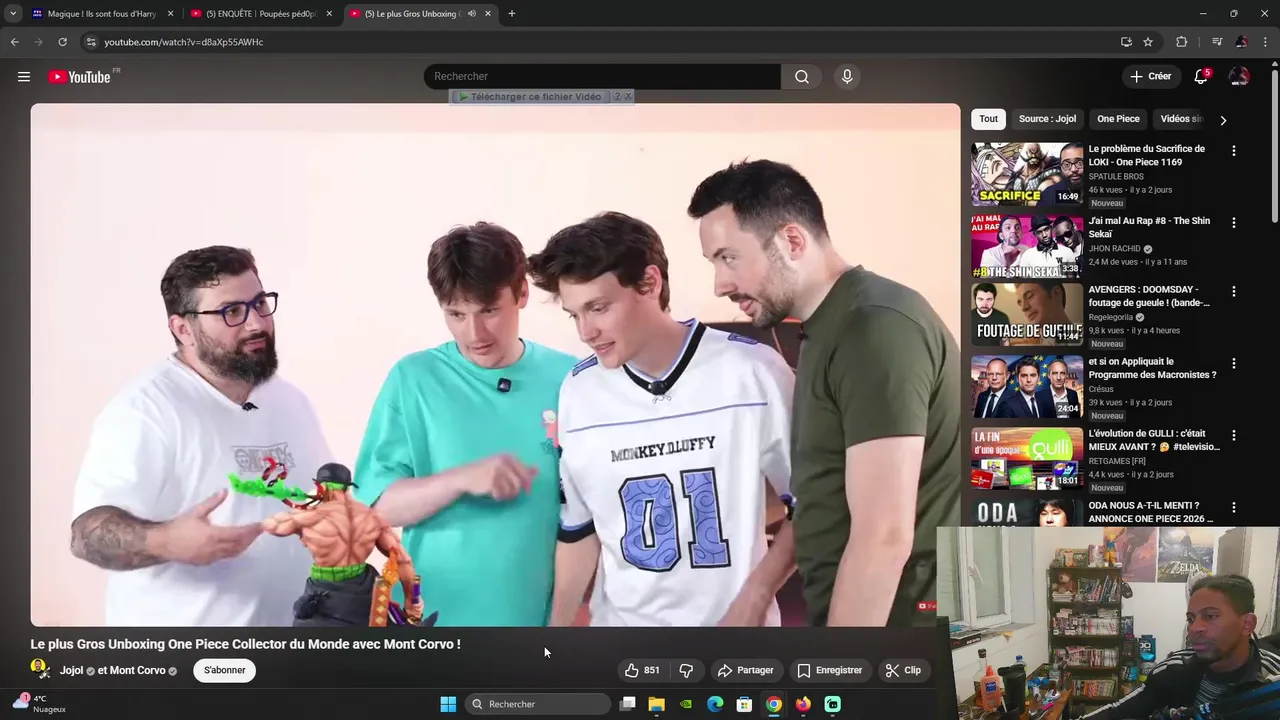Open 'J'ai mal Au Rap #8' video title

[x=1149, y=227]
